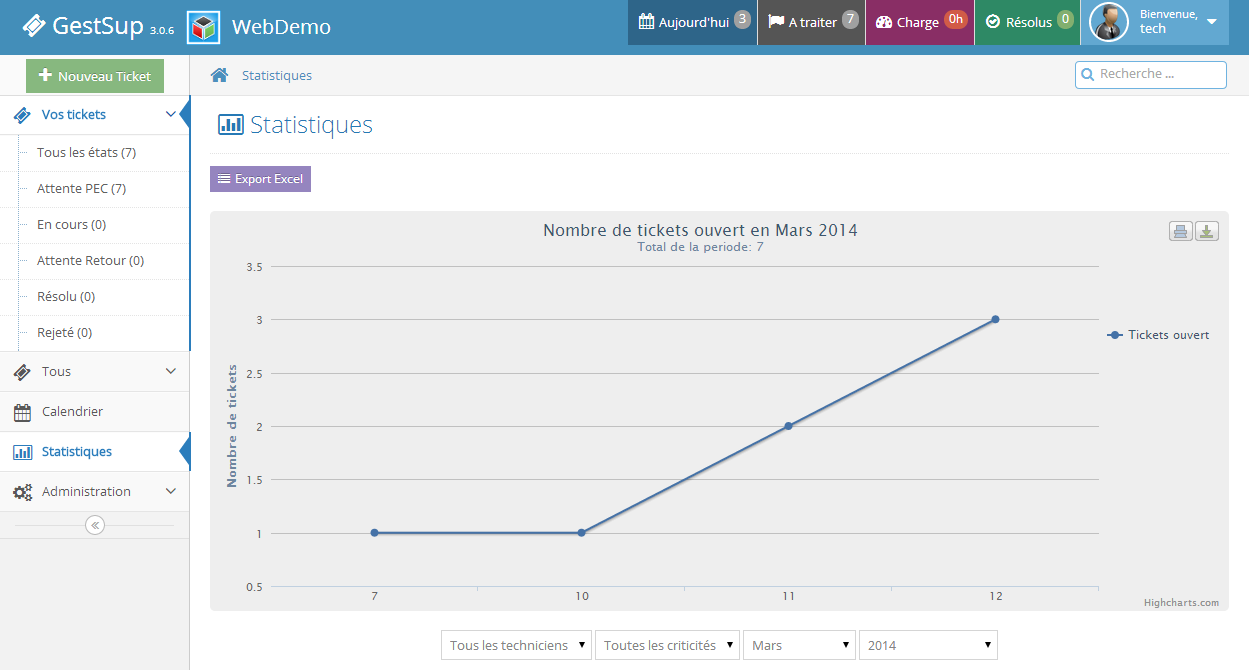Click the WebDemo cube logo
The height and width of the screenshot is (670, 1249).
point(204,27)
